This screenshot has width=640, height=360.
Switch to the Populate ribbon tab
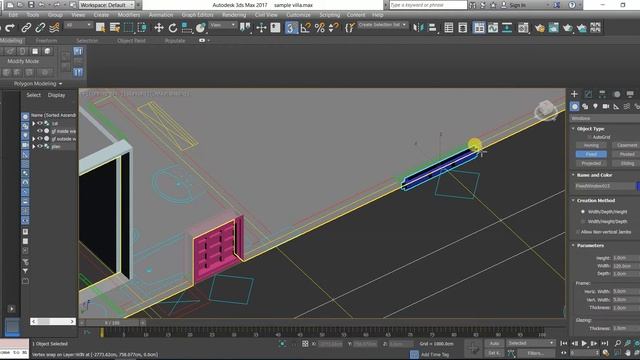(175, 41)
